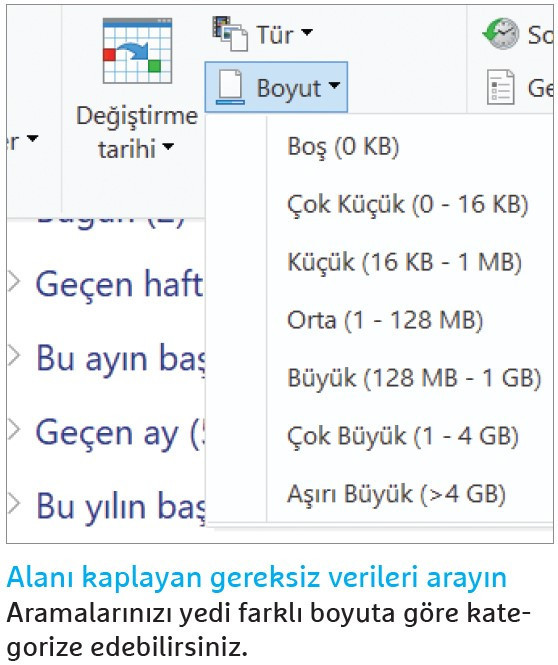558x665 pixels.
Task: Expand the Bu ayın başı group
Action: coord(14,355)
